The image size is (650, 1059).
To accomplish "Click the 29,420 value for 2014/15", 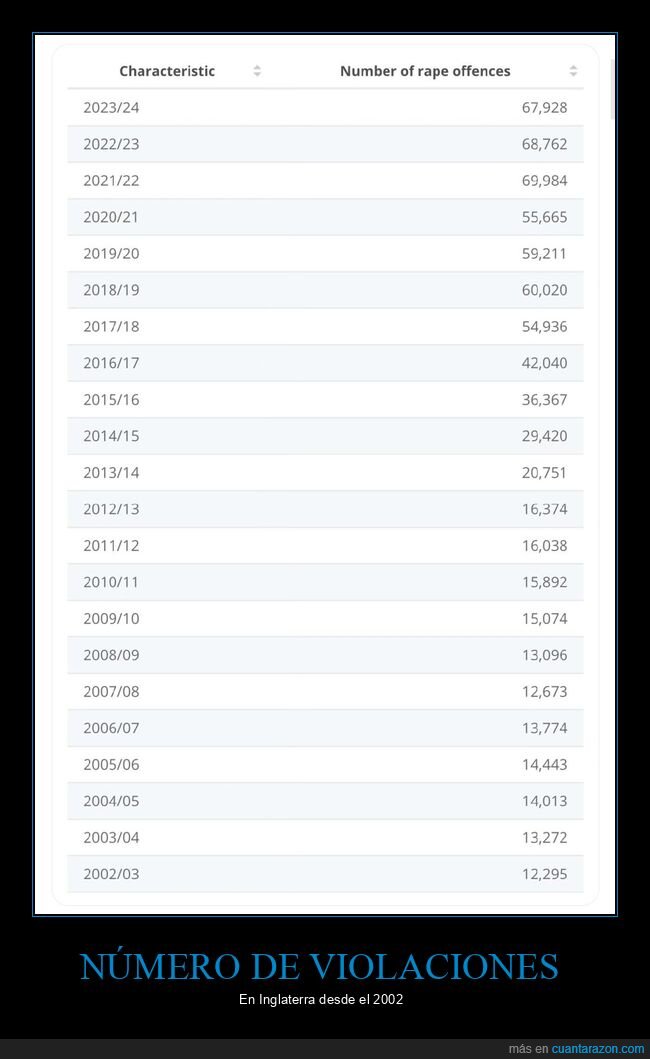I will point(544,436).
